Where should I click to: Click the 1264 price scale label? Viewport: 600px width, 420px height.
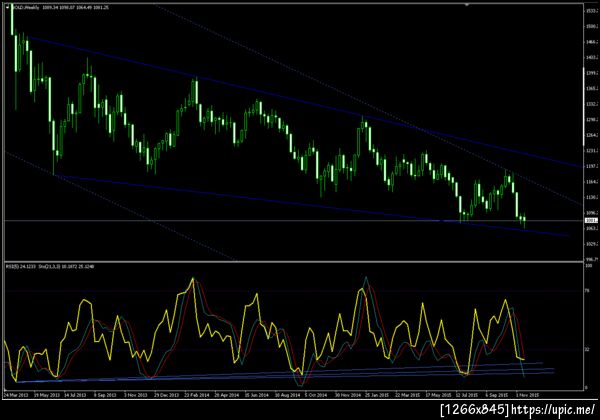coord(592,135)
